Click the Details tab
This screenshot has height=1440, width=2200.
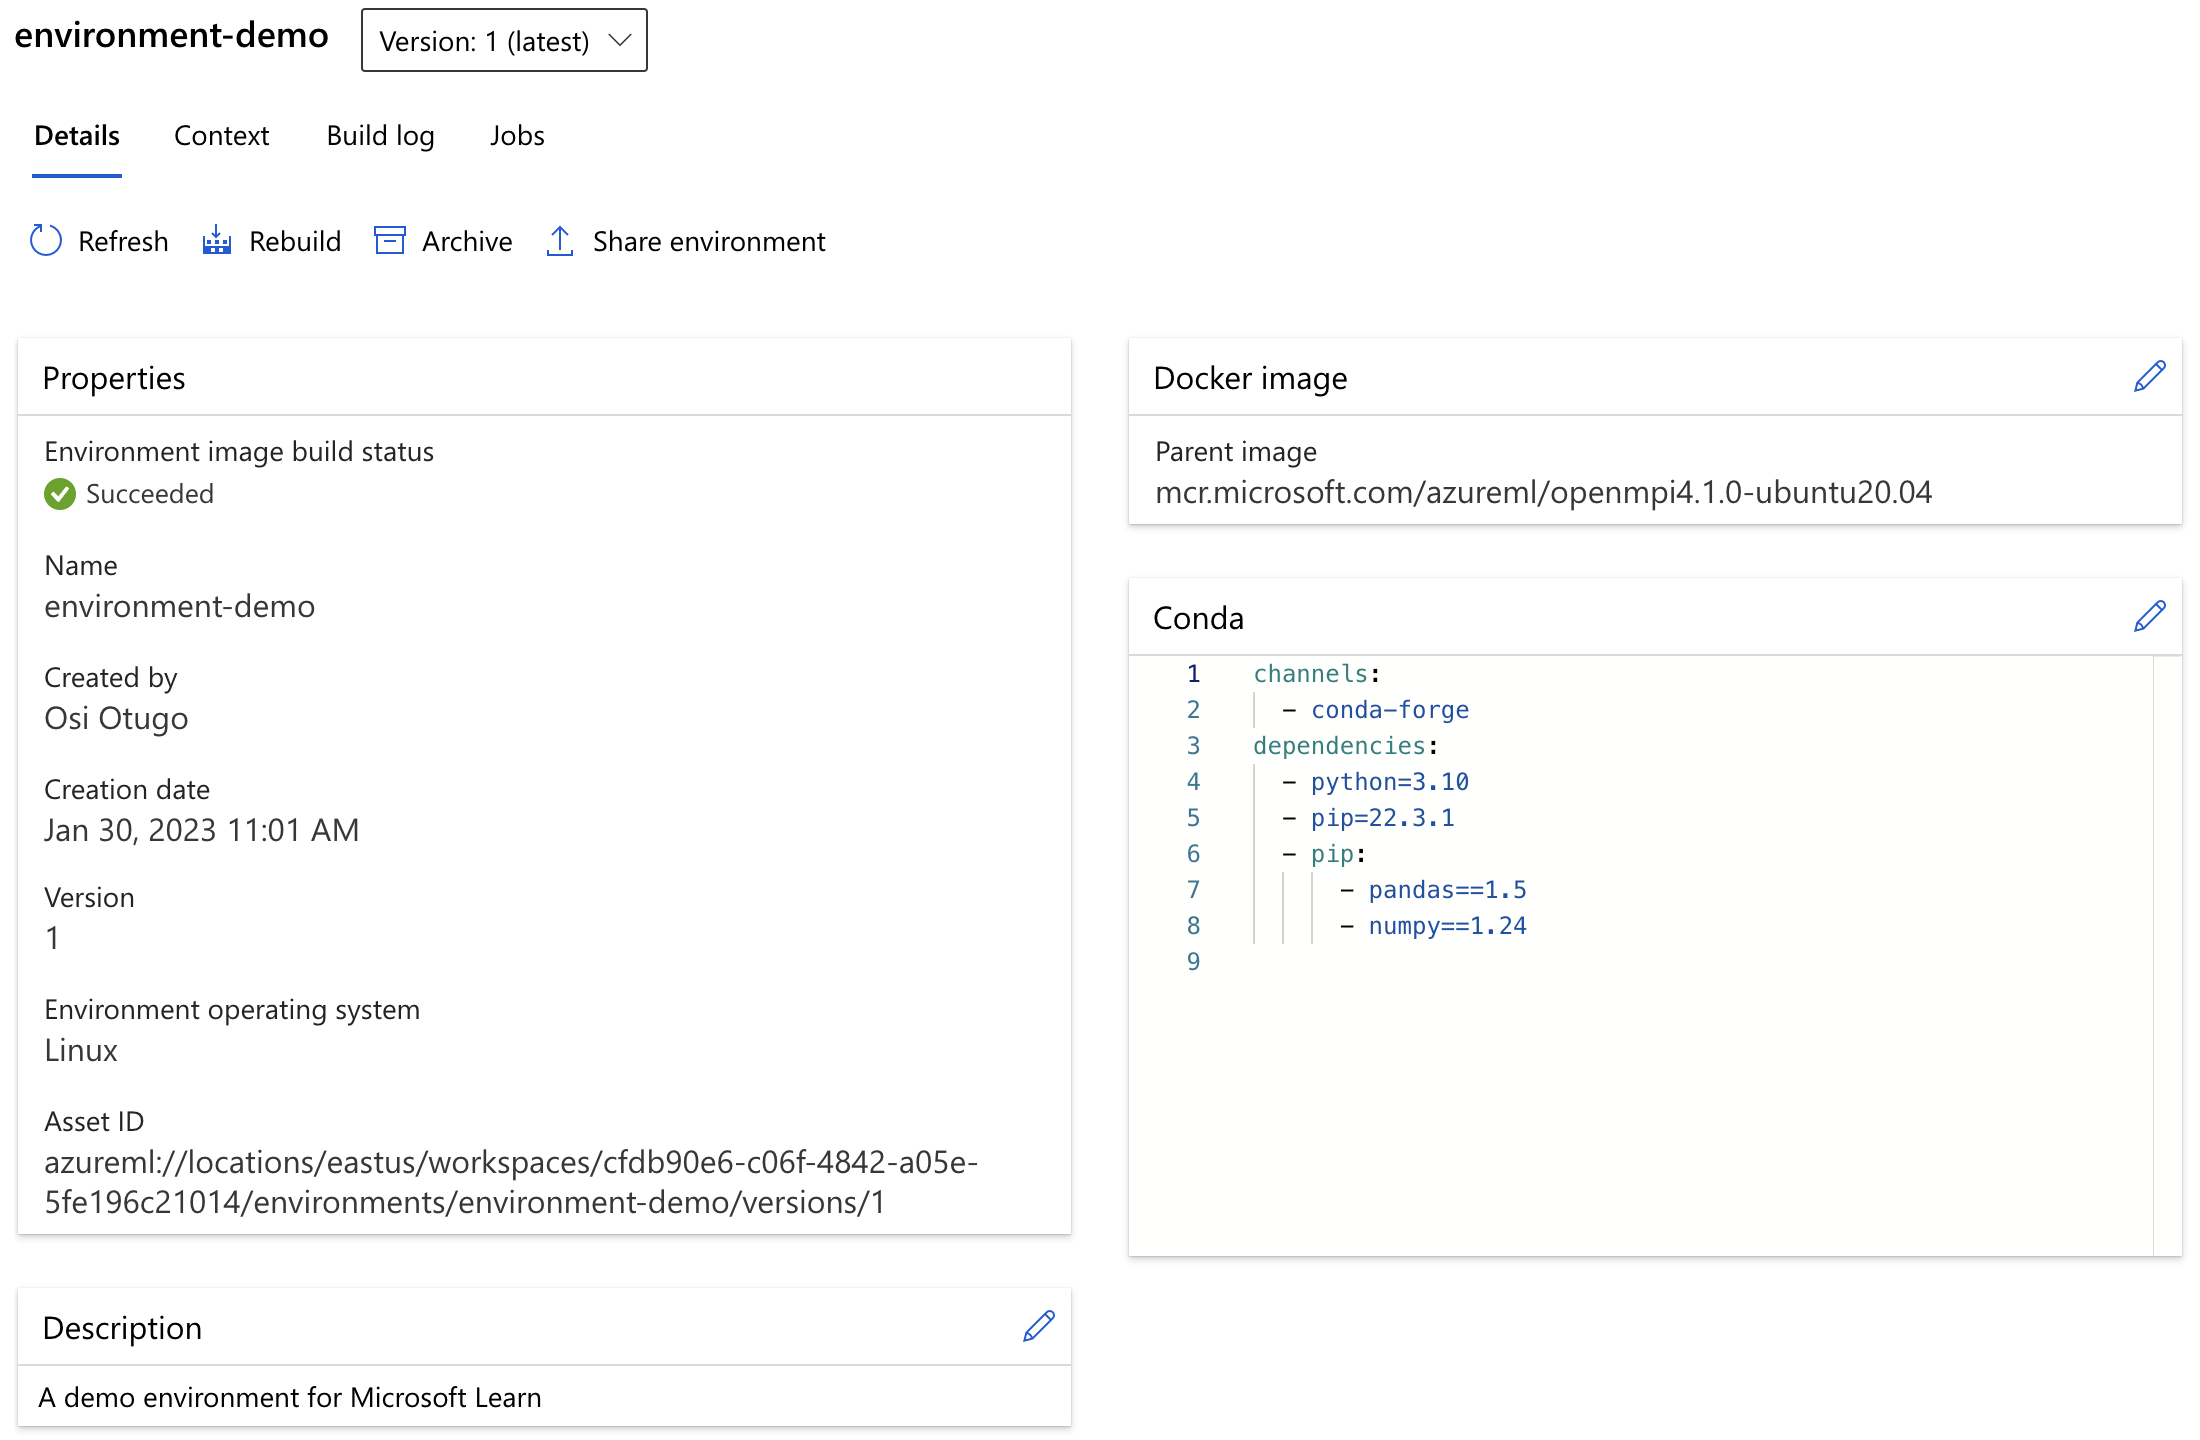pos(77,135)
